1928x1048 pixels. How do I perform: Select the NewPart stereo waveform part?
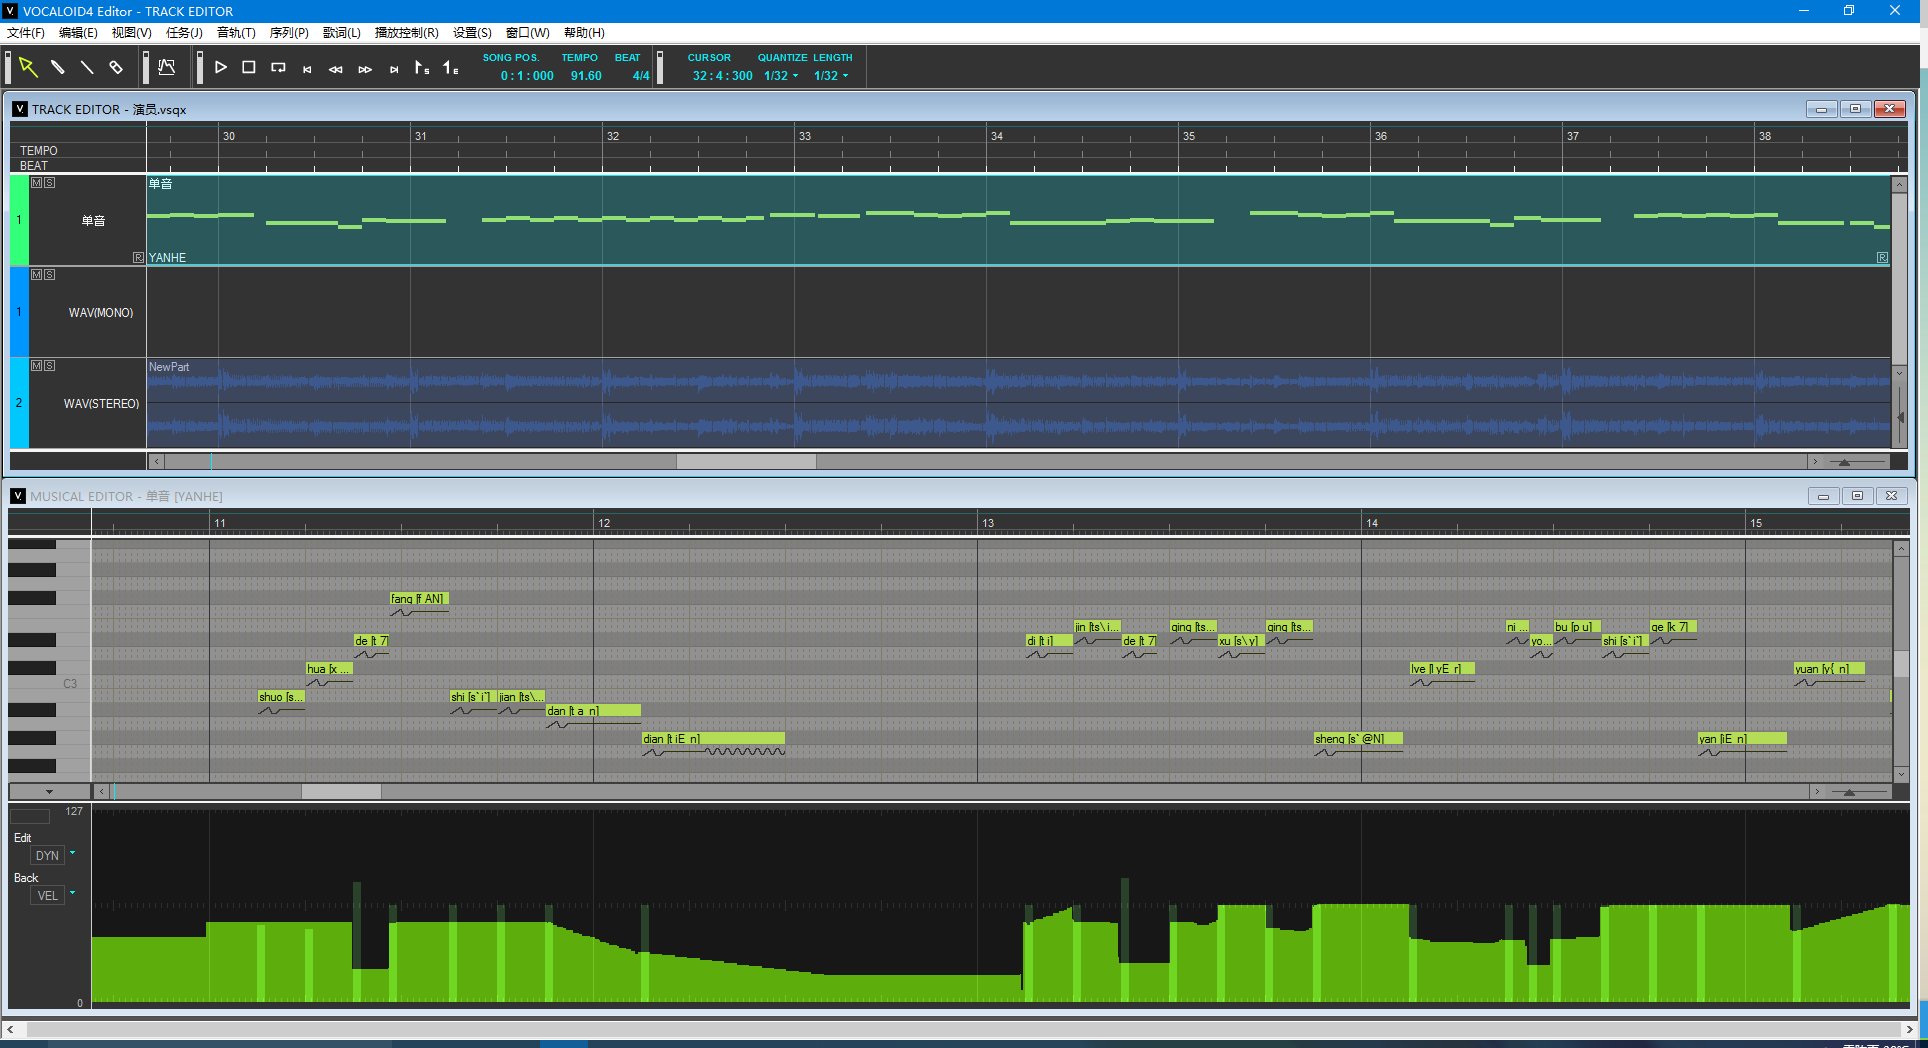(1018, 403)
